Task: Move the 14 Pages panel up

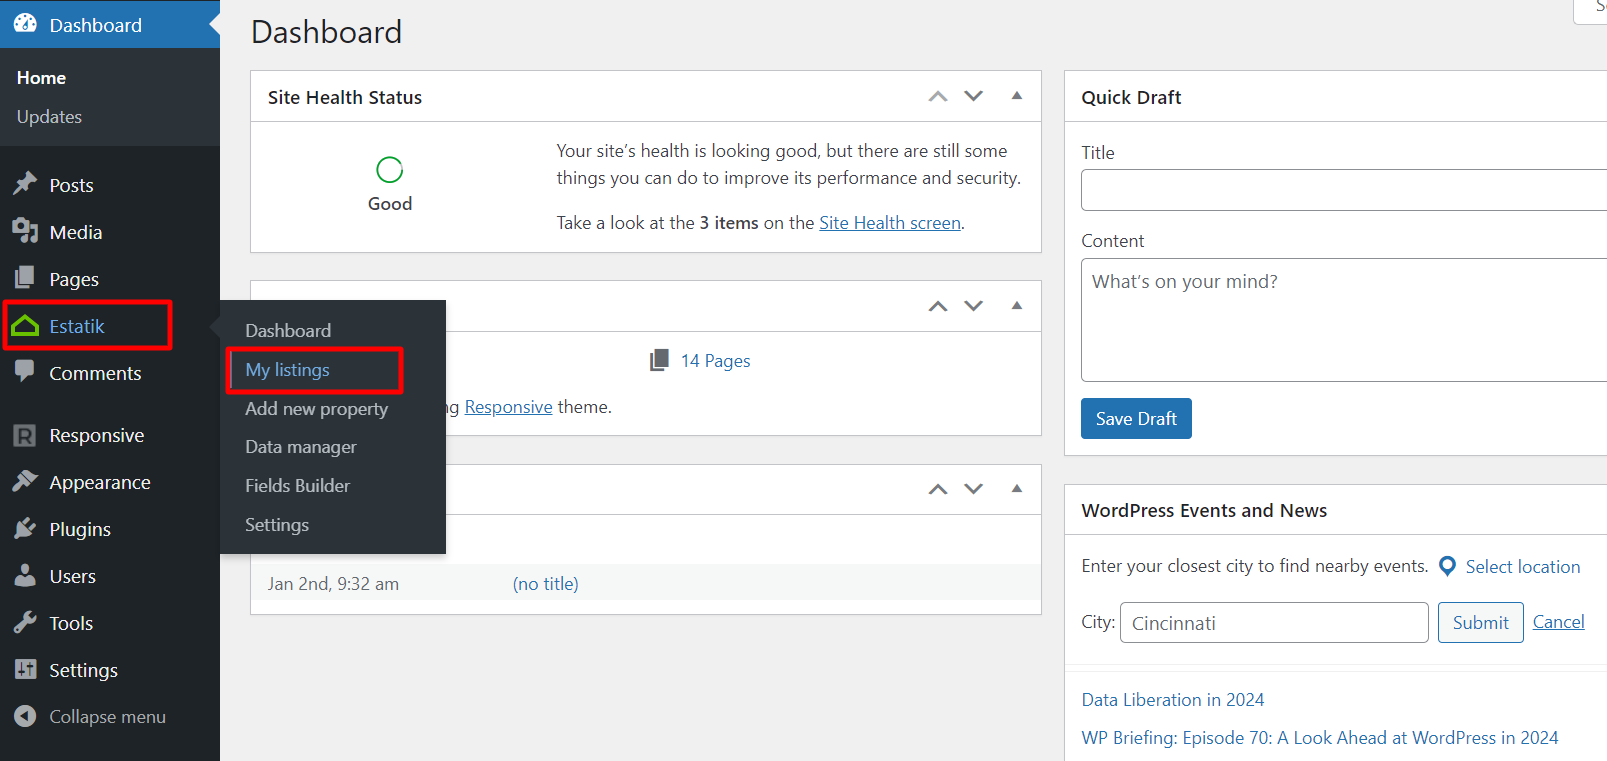Action: 938,306
